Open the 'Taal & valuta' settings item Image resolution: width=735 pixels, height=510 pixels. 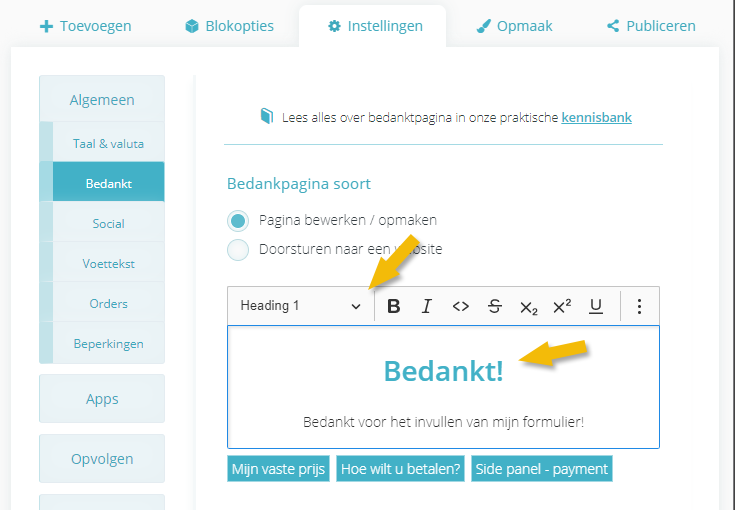coord(108,143)
